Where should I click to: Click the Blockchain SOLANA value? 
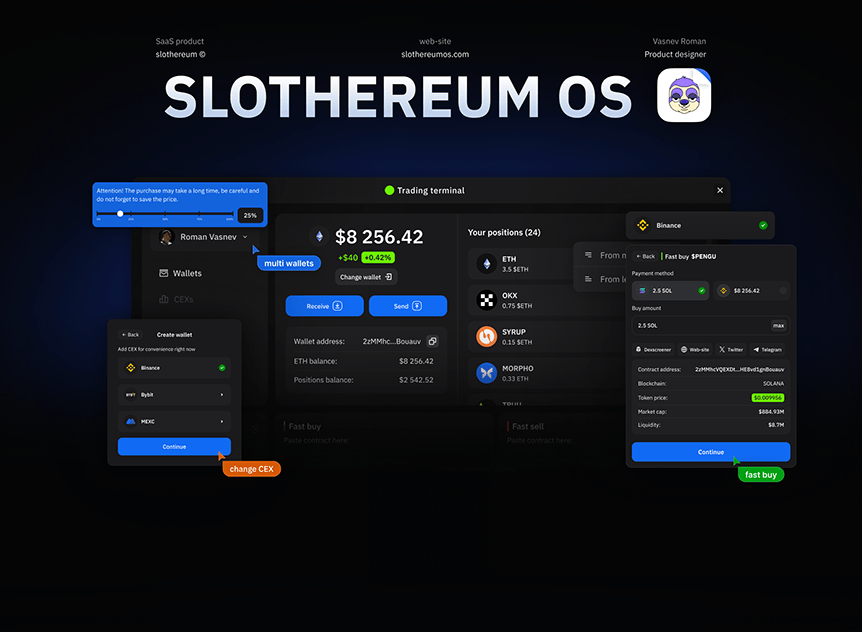tap(773, 384)
